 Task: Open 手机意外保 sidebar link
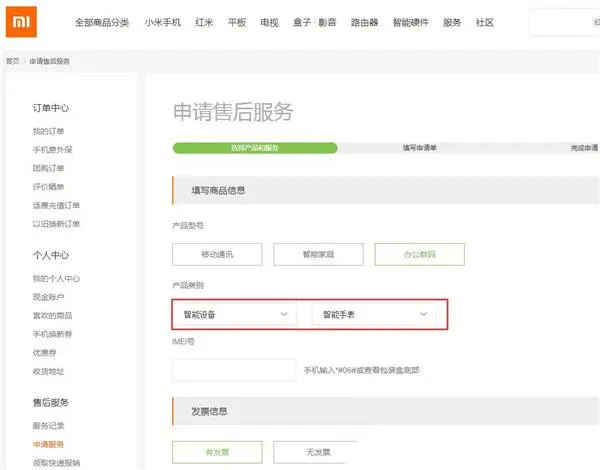coord(52,150)
